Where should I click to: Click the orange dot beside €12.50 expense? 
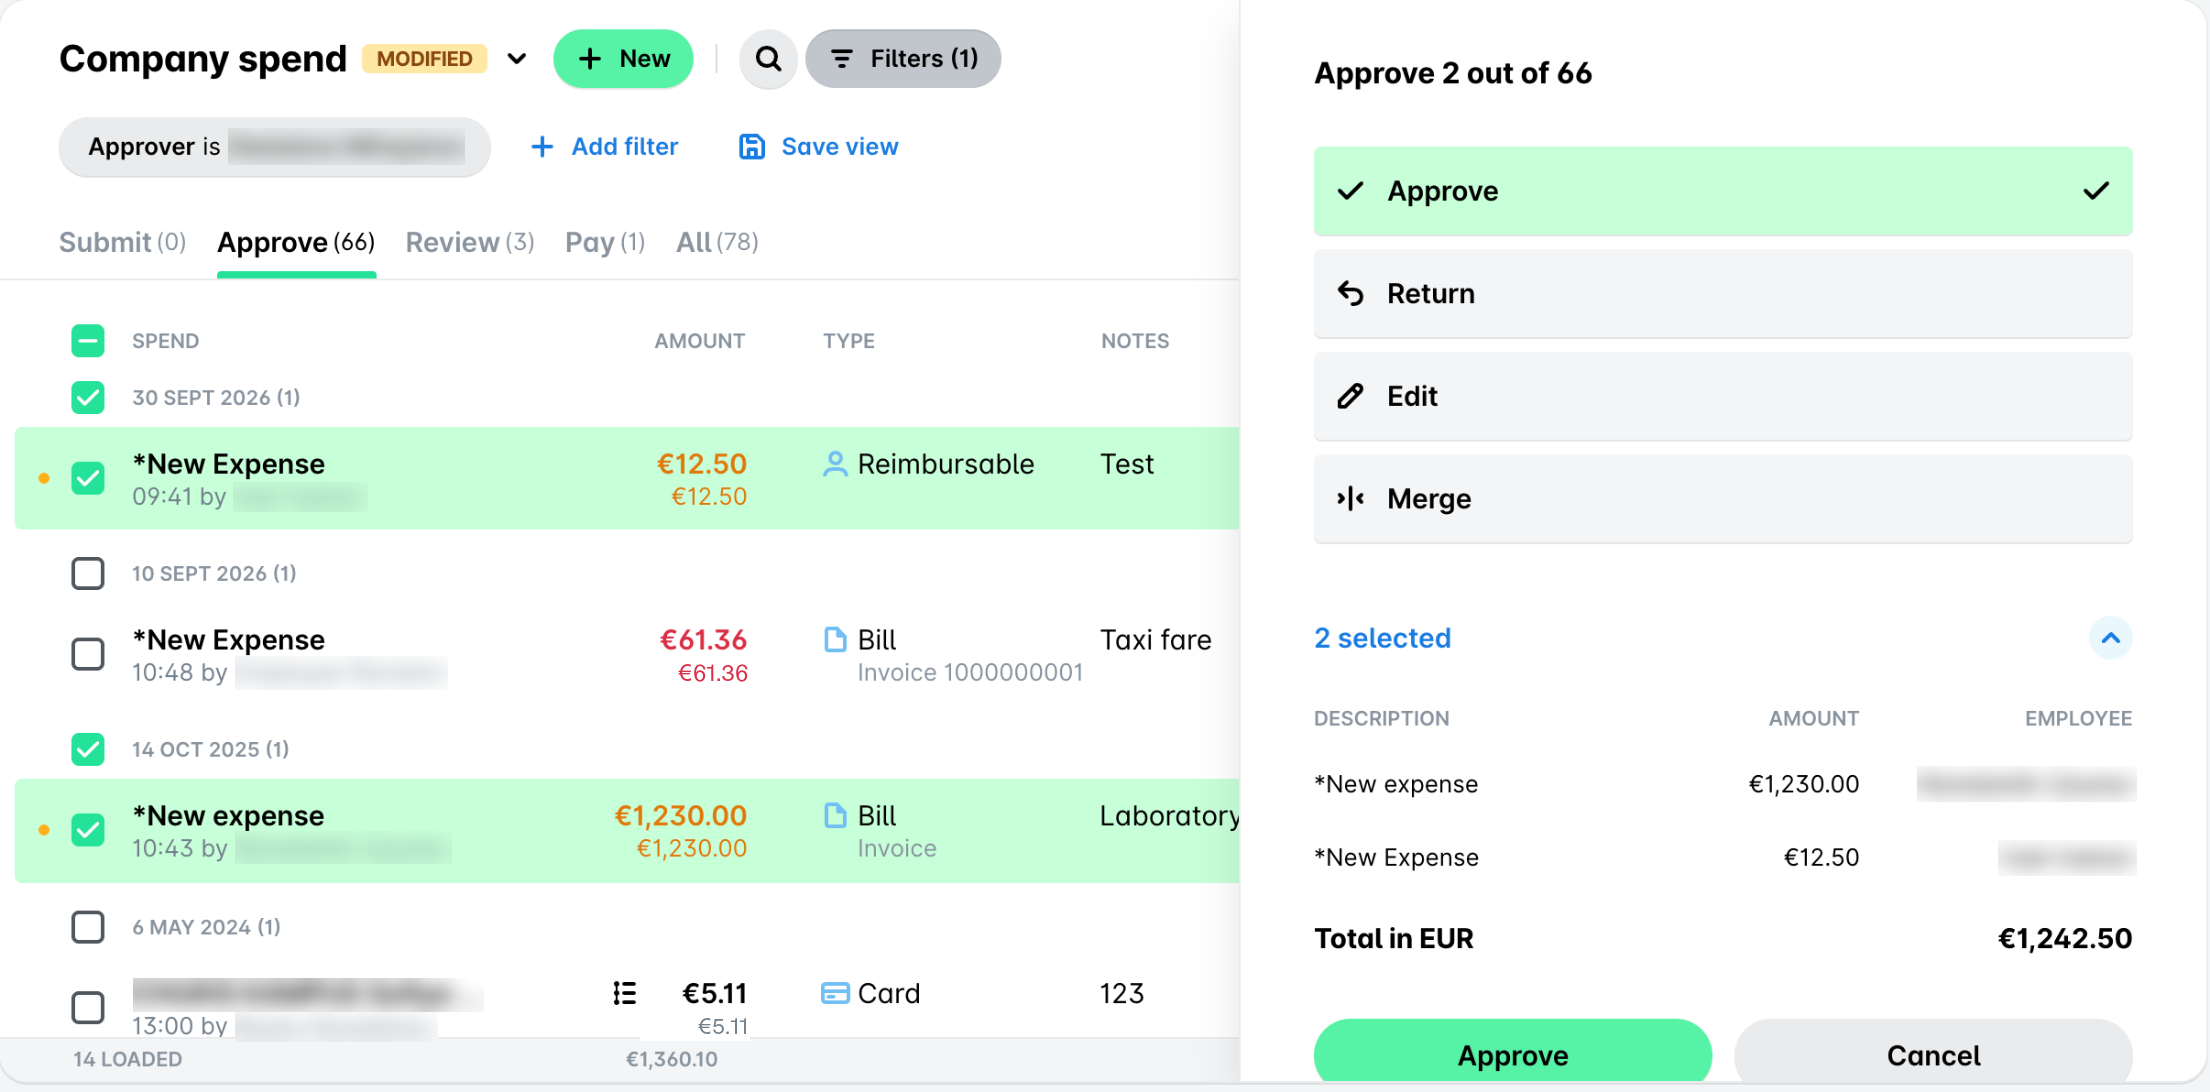(x=44, y=478)
